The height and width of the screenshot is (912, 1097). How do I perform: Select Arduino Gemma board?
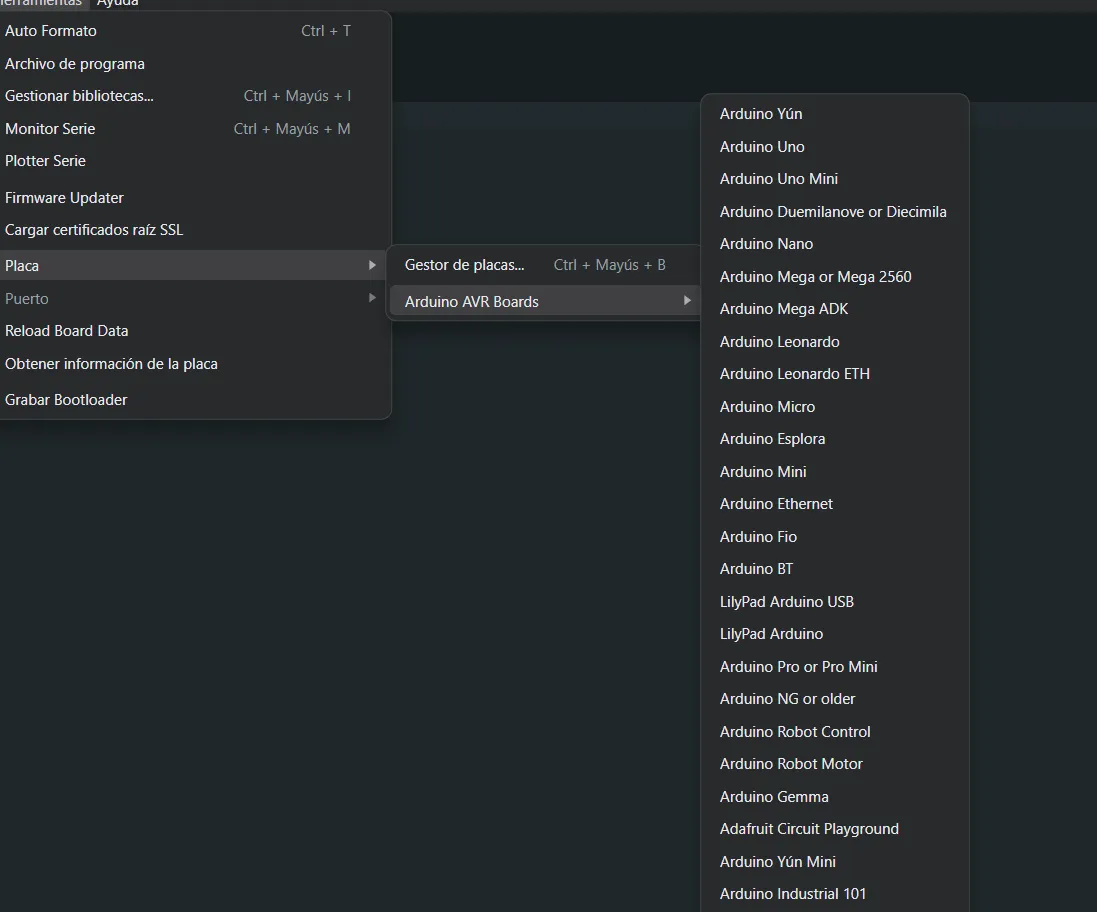click(835, 797)
